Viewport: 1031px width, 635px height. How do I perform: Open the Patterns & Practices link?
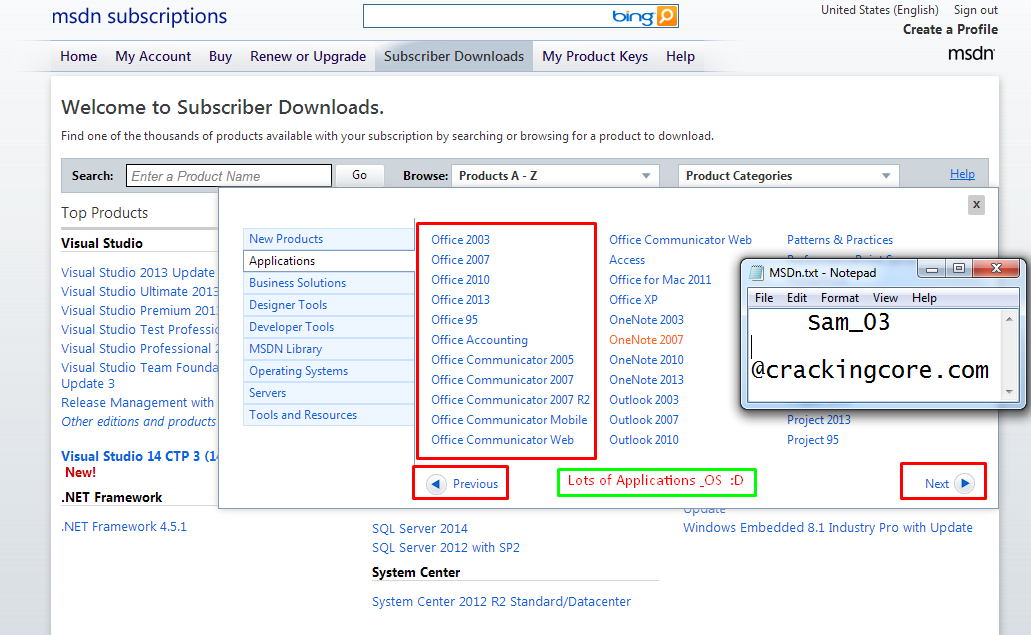click(840, 240)
